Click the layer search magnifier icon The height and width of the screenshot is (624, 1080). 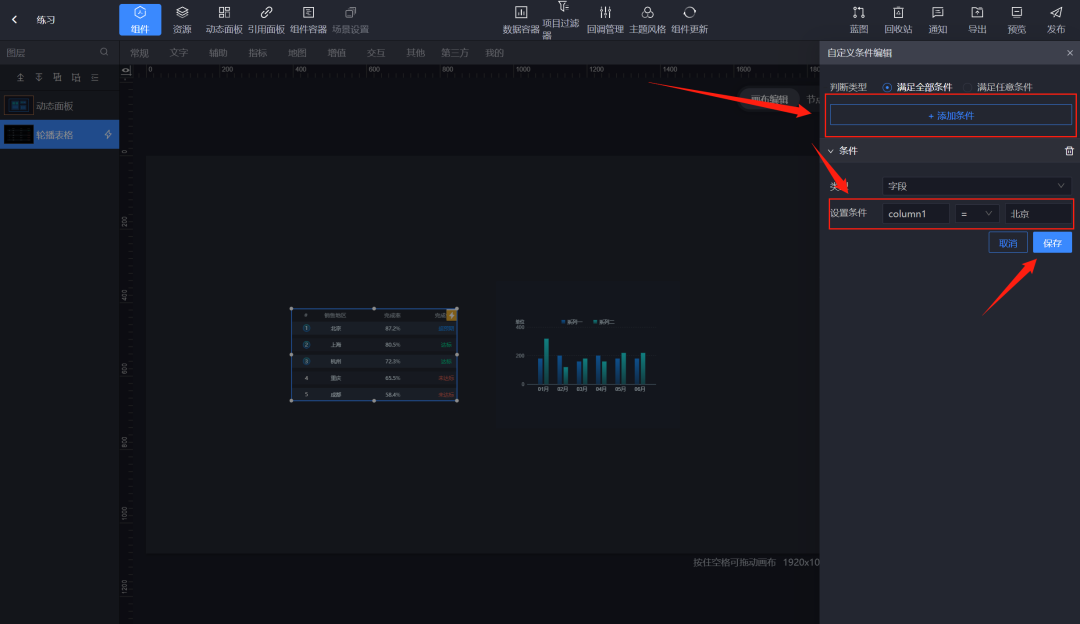(104, 52)
